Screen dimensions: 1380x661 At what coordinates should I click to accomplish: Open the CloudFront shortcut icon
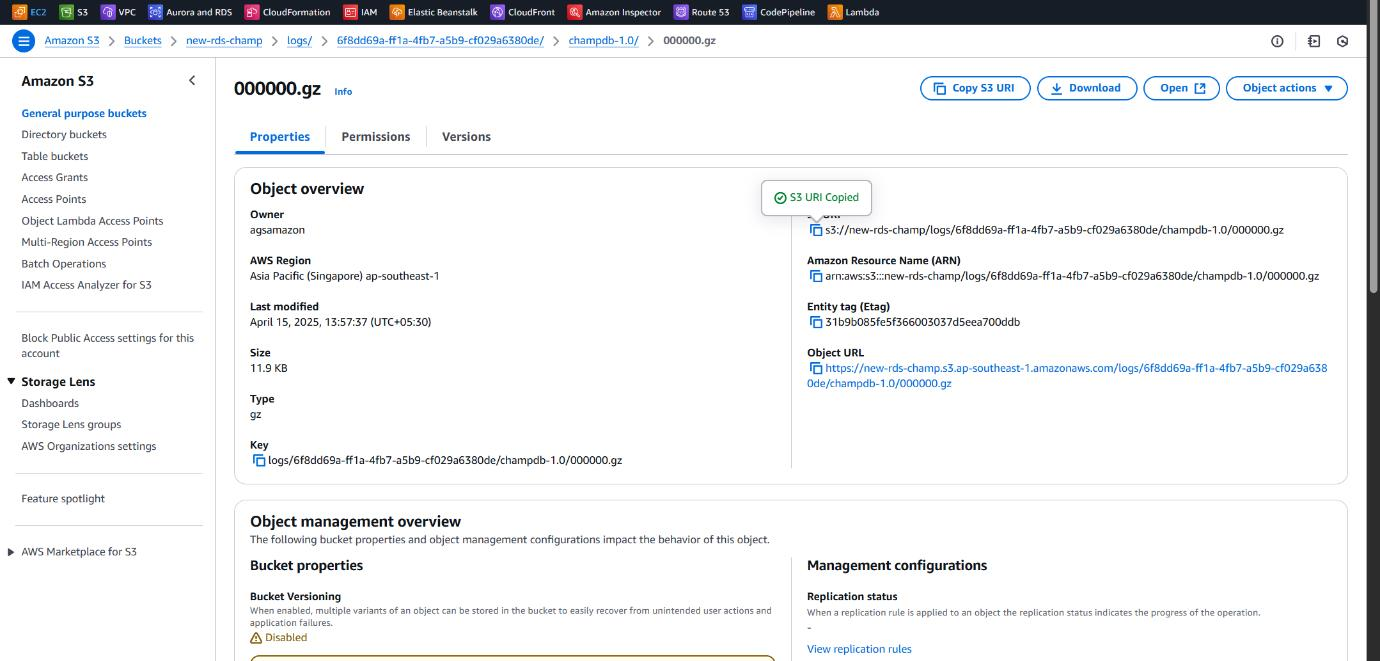(x=497, y=12)
